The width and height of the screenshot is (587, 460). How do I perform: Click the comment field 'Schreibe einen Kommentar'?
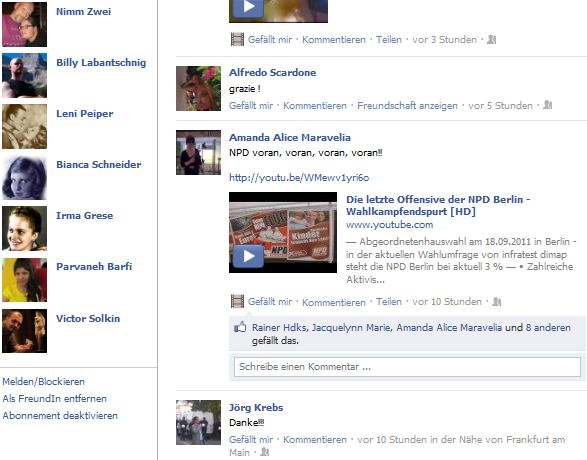[407, 367]
